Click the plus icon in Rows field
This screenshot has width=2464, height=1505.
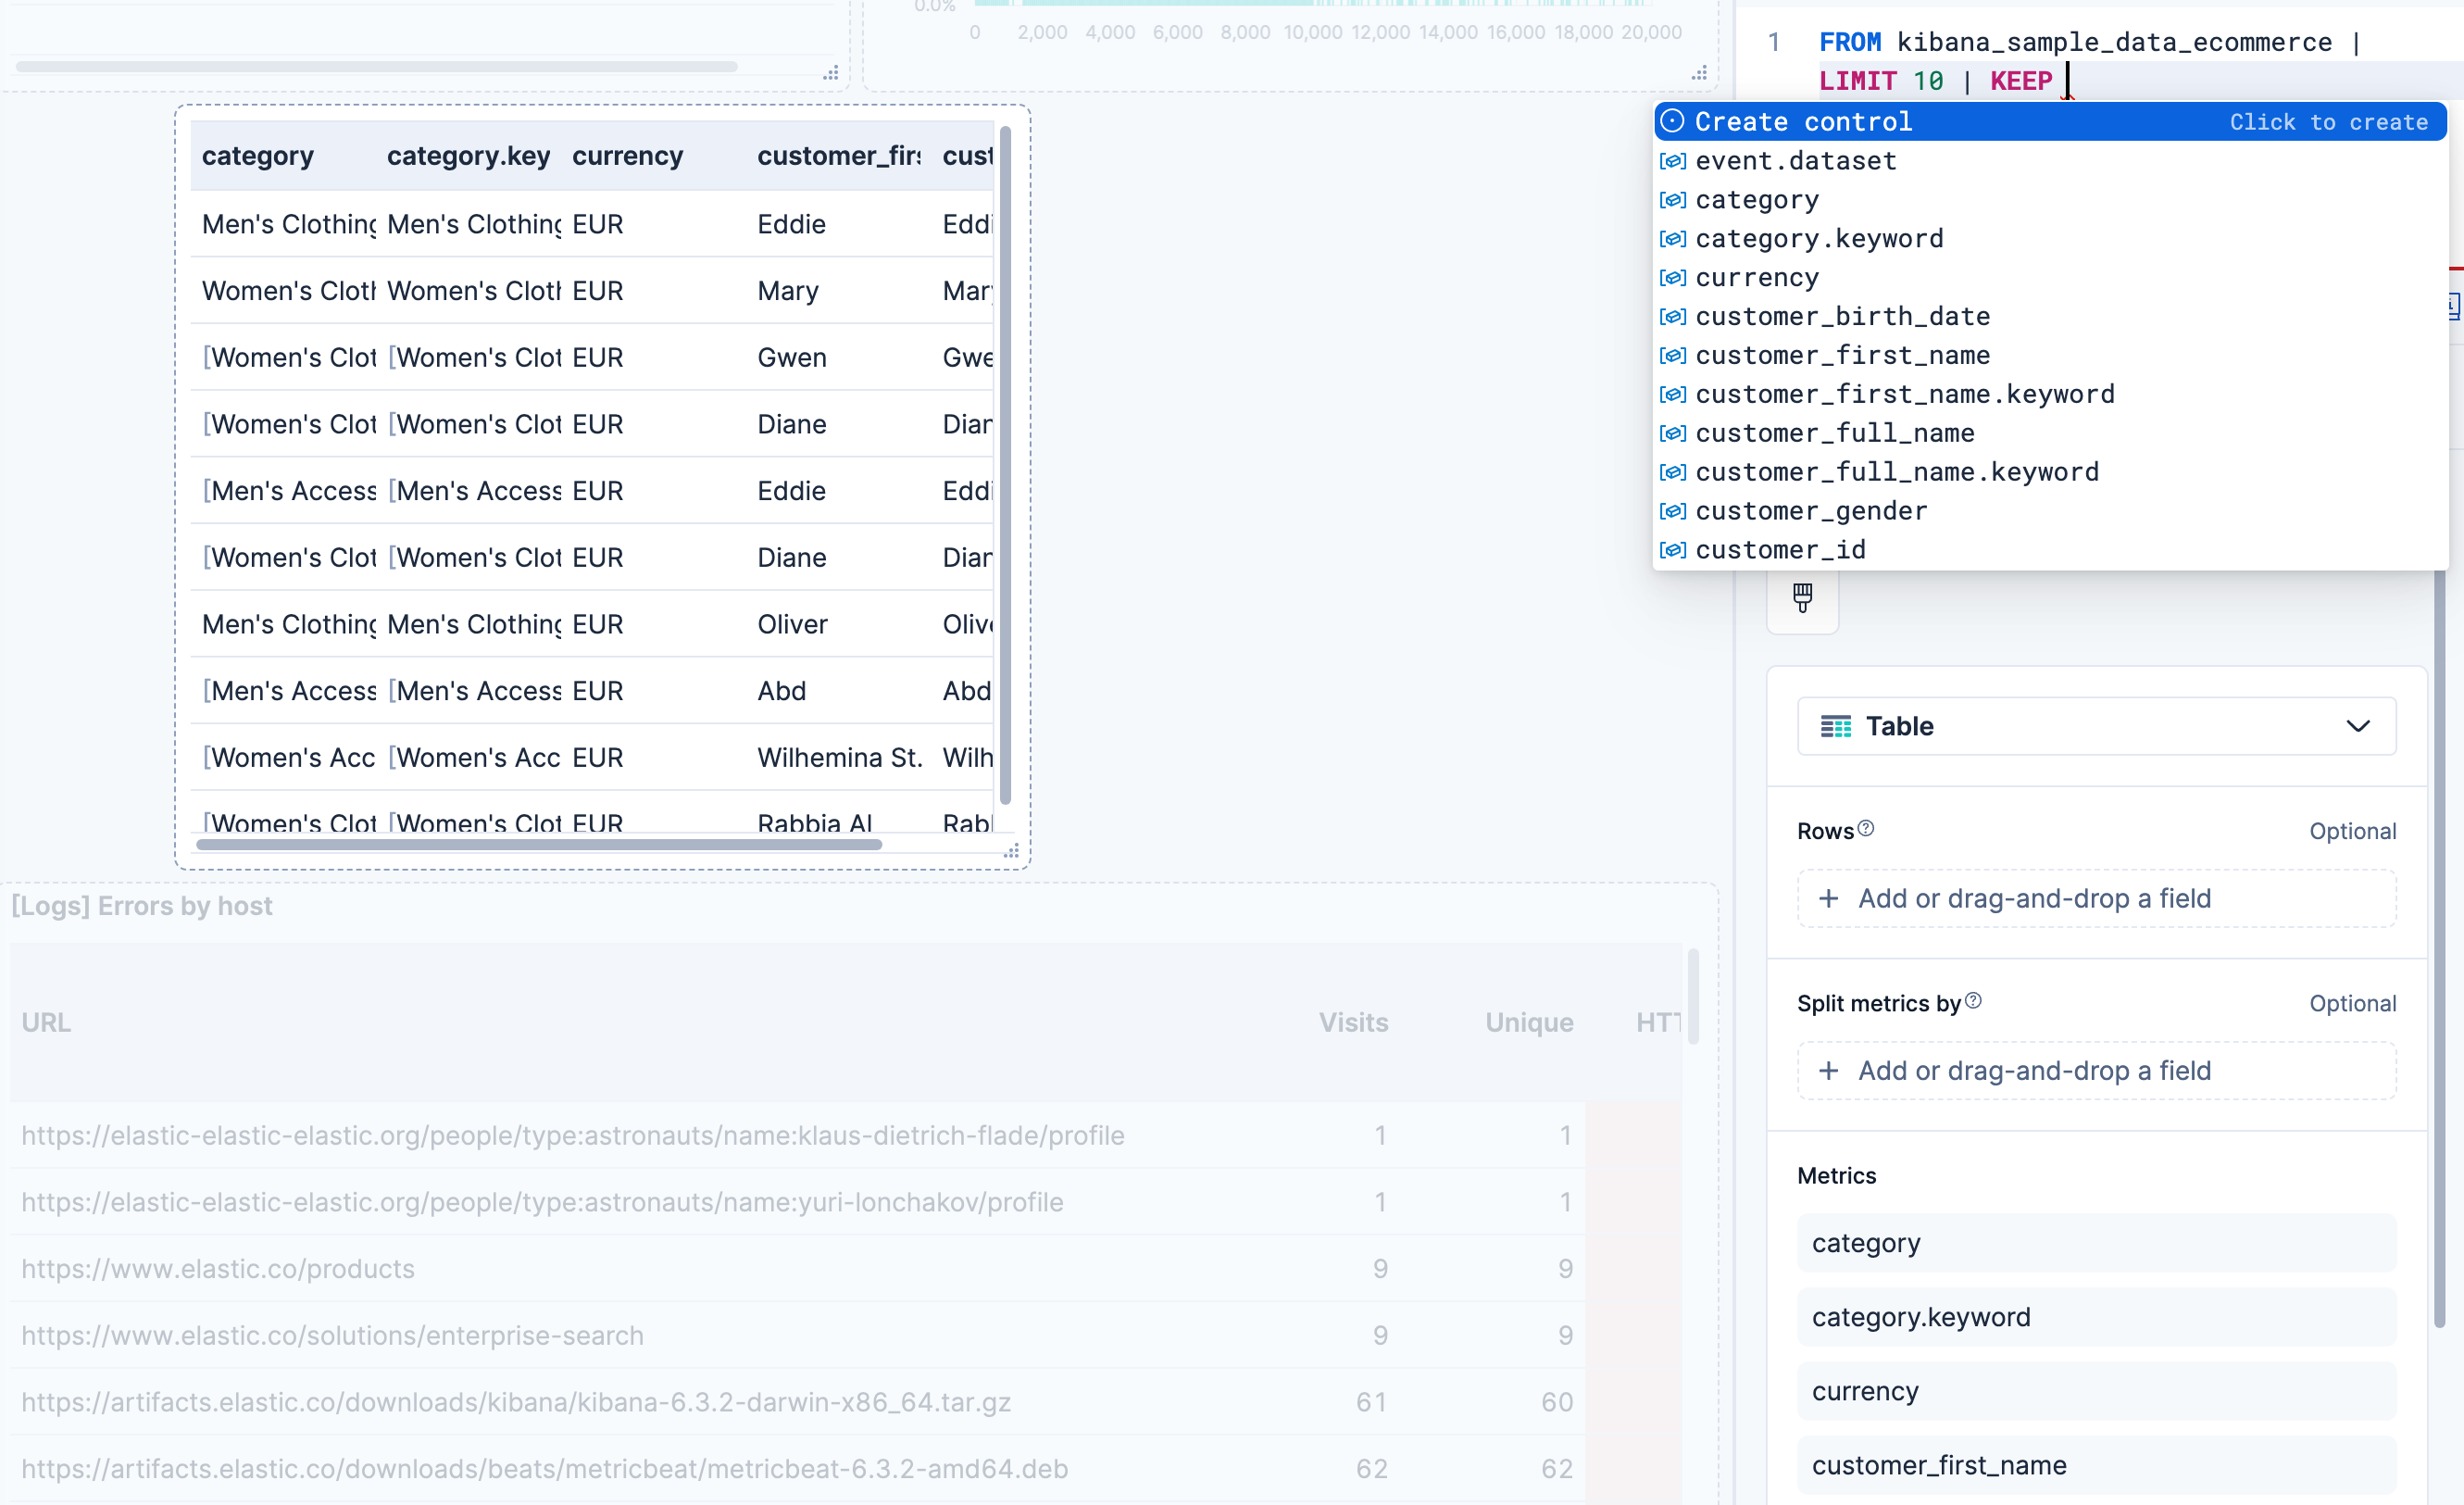1829,898
